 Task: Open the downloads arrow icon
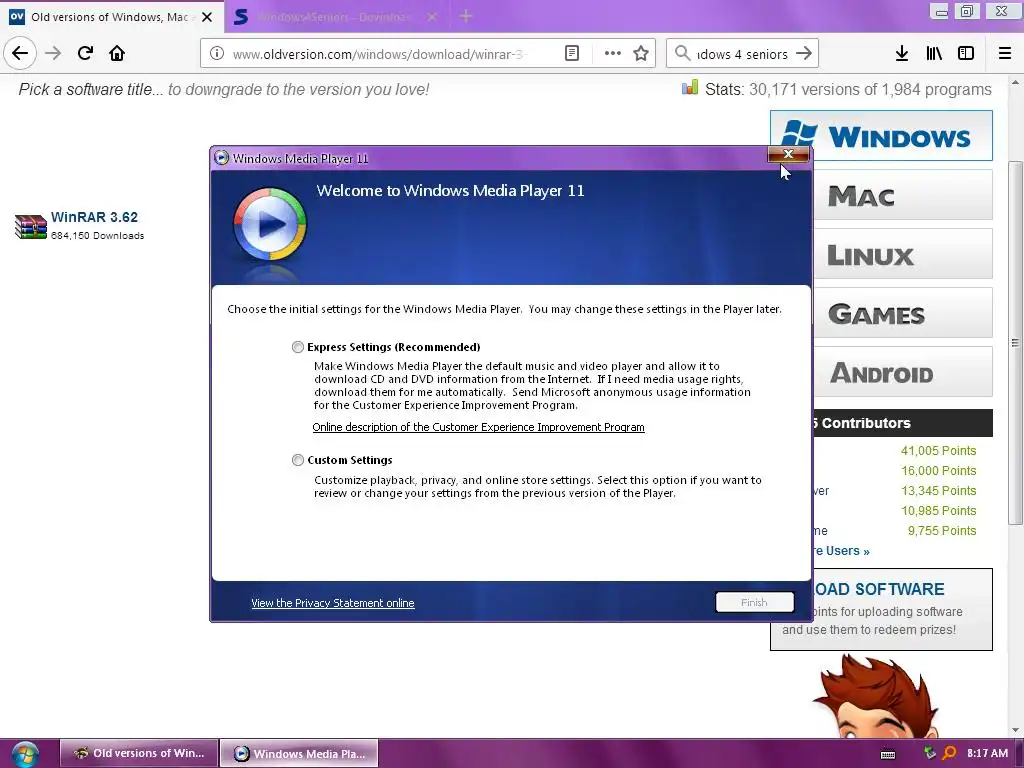tap(902, 54)
